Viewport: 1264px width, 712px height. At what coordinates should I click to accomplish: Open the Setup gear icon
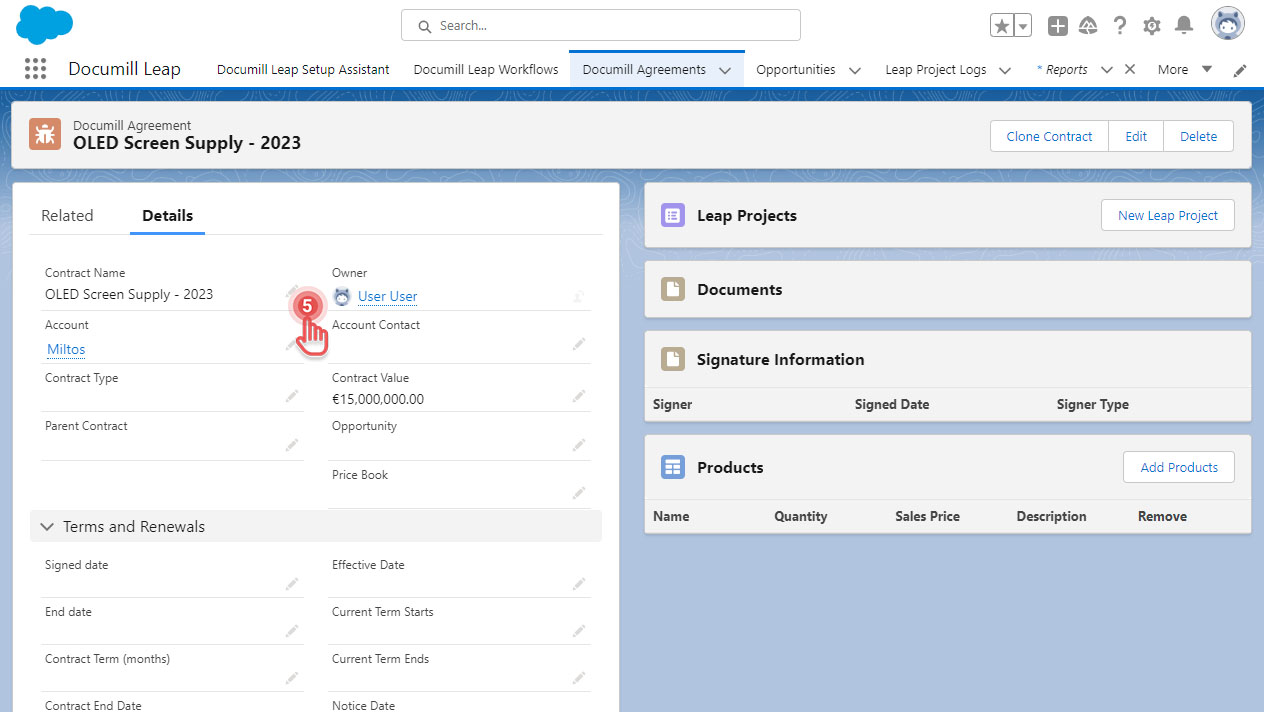click(1152, 26)
